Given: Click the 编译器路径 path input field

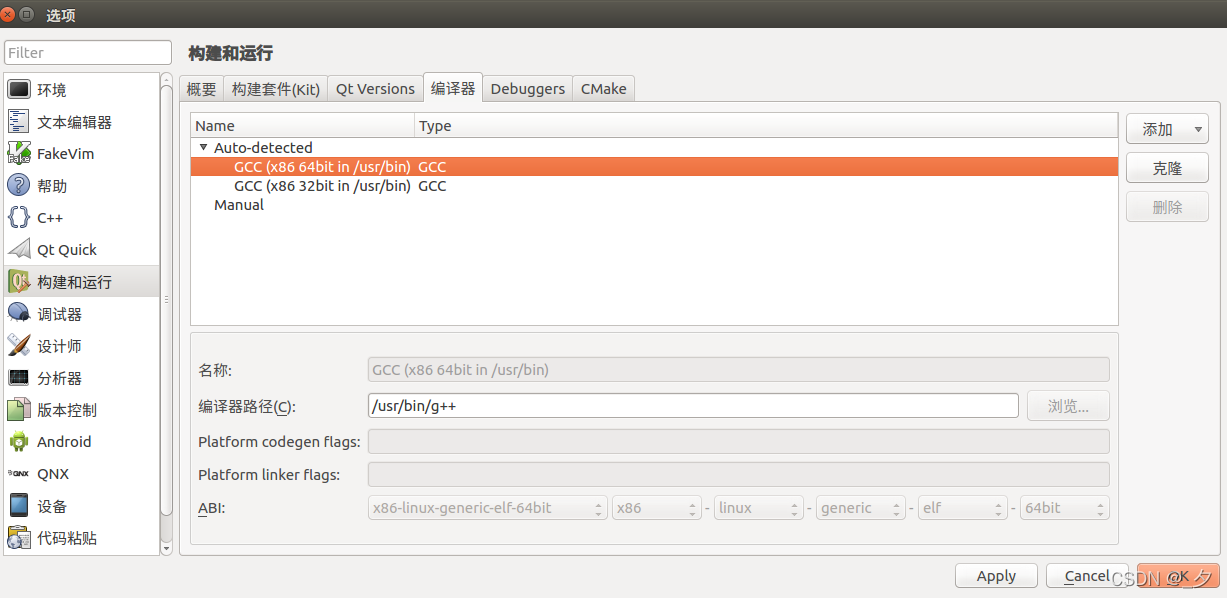Looking at the screenshot, I should [693, 406].
